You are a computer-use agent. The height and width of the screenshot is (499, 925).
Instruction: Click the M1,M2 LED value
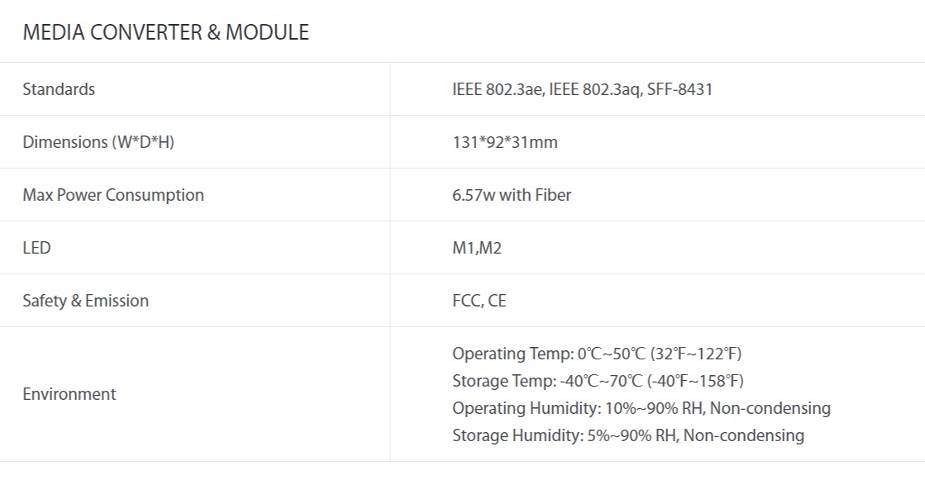click(x=477, y=248)
